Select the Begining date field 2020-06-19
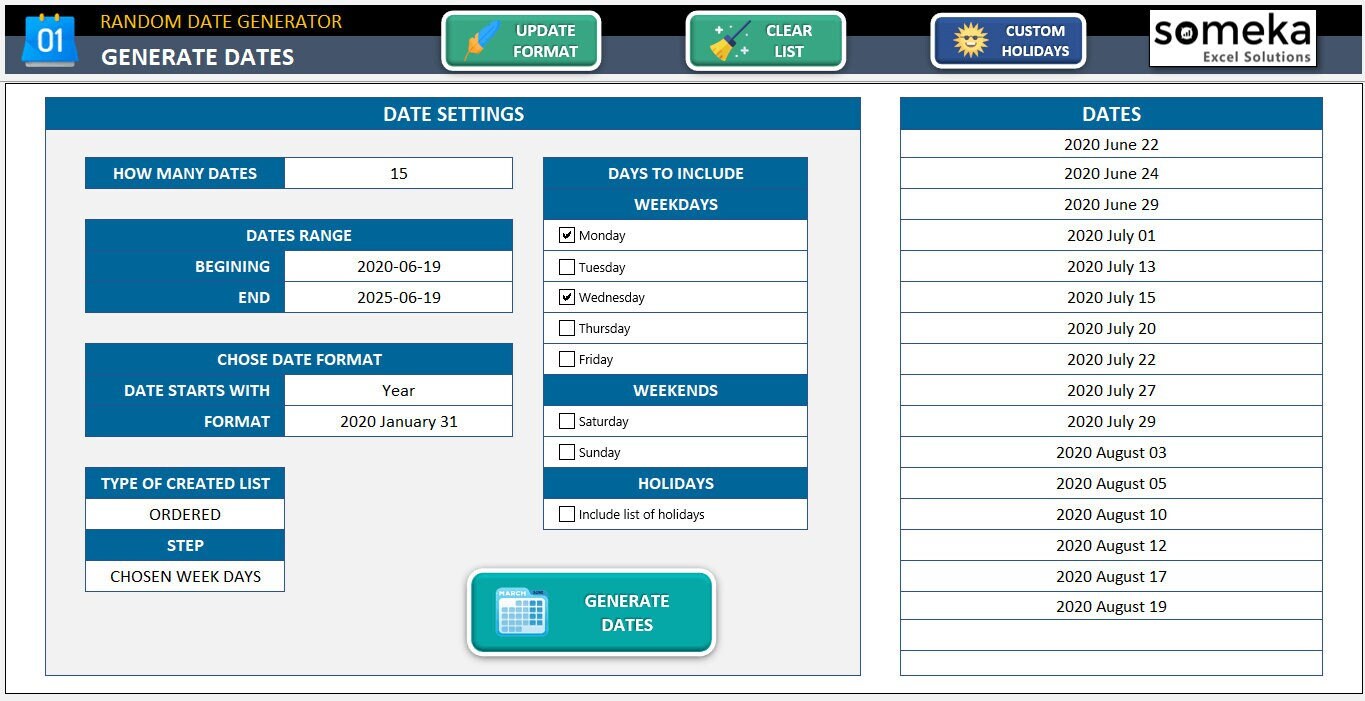Image resolution: width=1365 pixels, height=701 pixels. (x=398, y=266)
